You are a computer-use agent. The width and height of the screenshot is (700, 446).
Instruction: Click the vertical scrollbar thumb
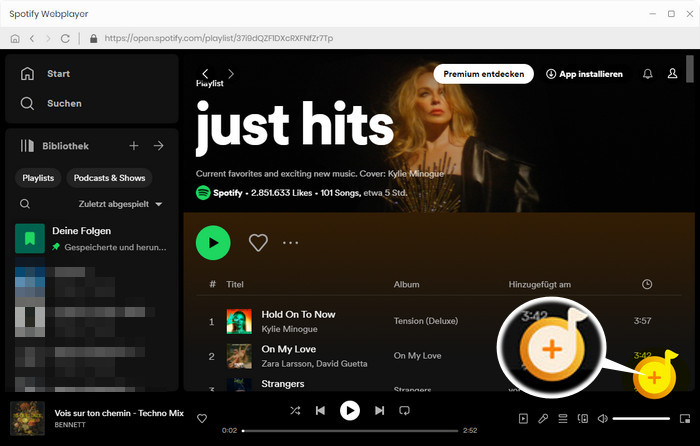[x=690, y=69]
